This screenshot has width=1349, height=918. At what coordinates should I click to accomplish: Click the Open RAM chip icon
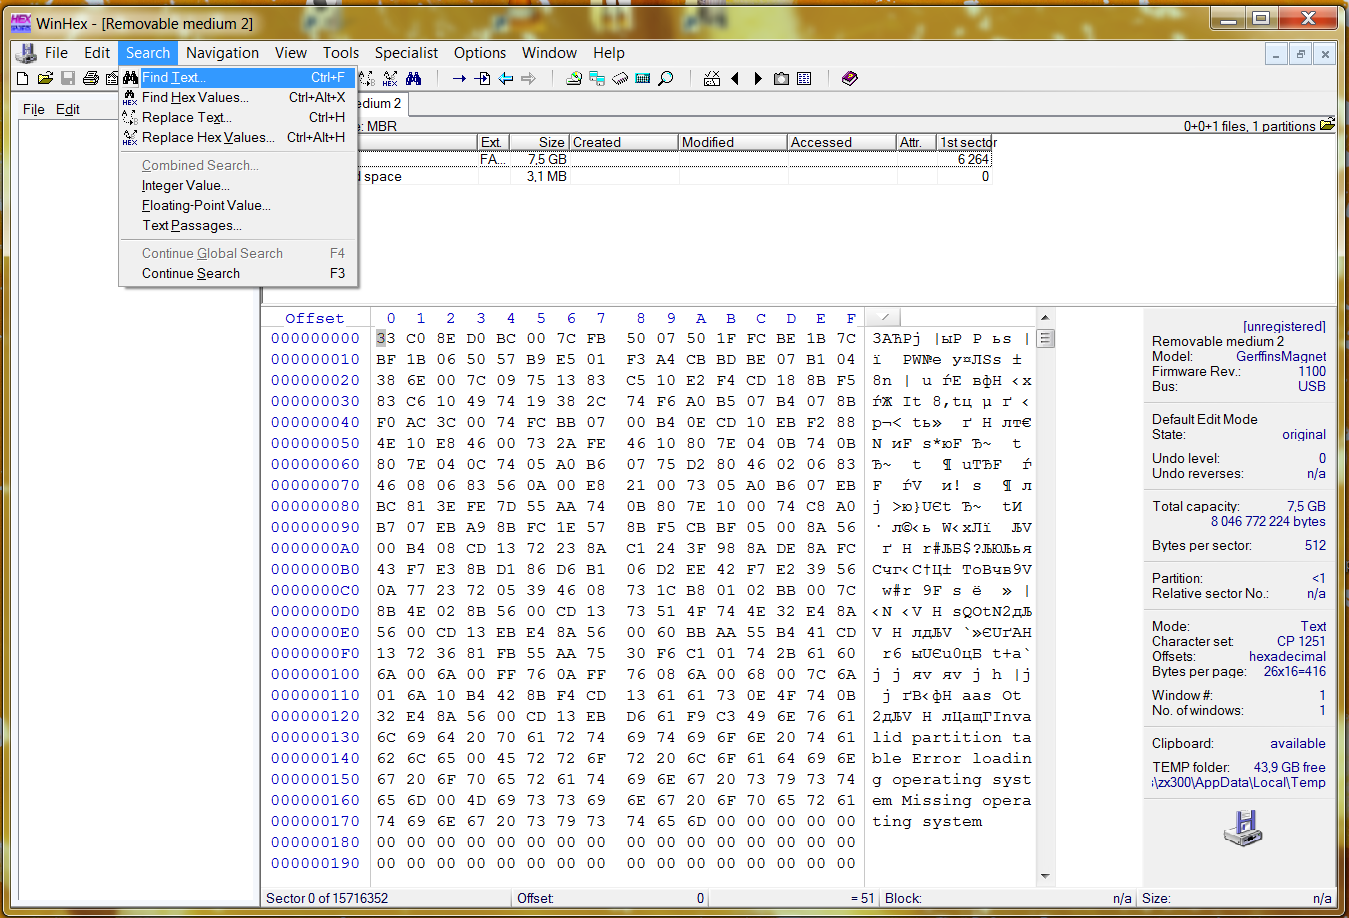click(620, 78)
